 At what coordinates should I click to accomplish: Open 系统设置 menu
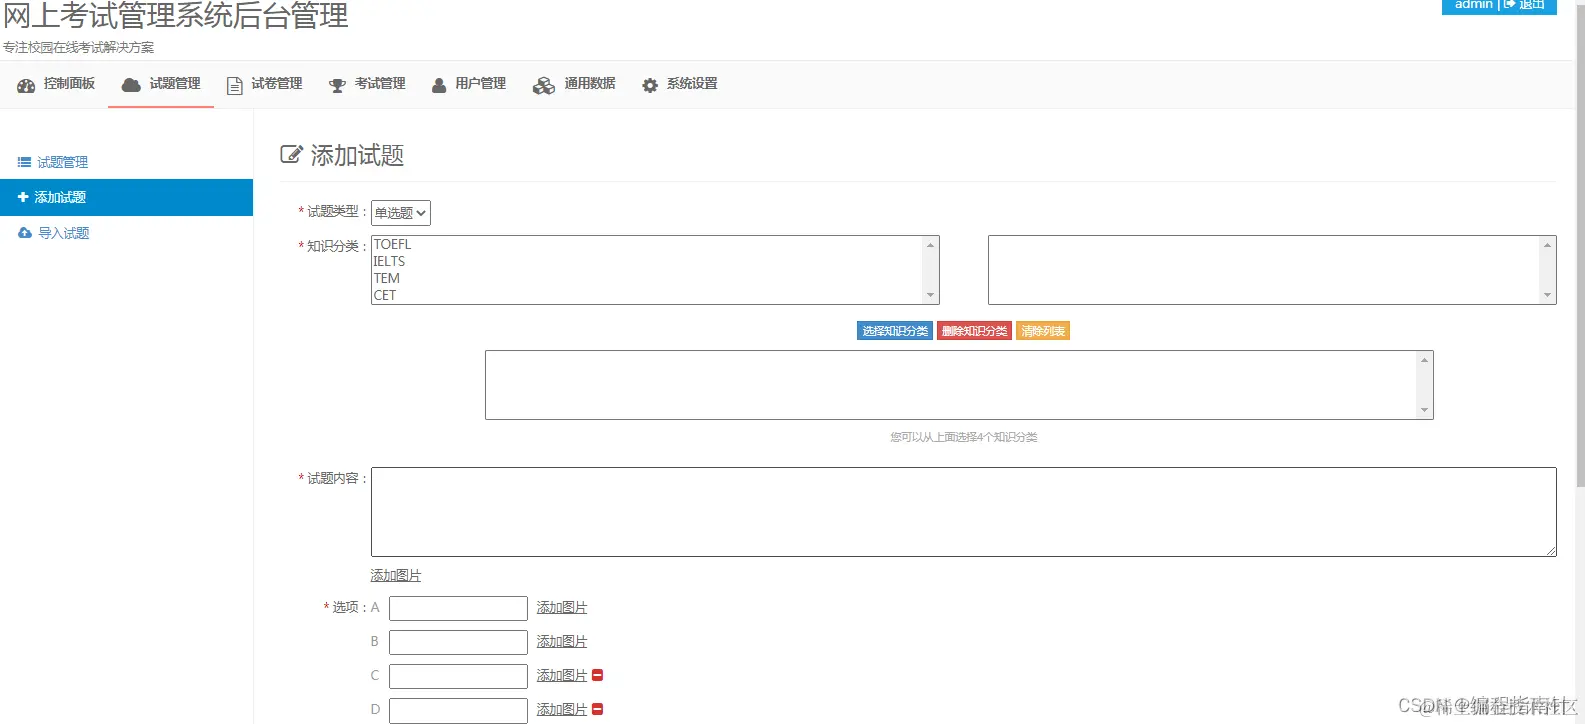pyautogui.click(x=692, y=84)
